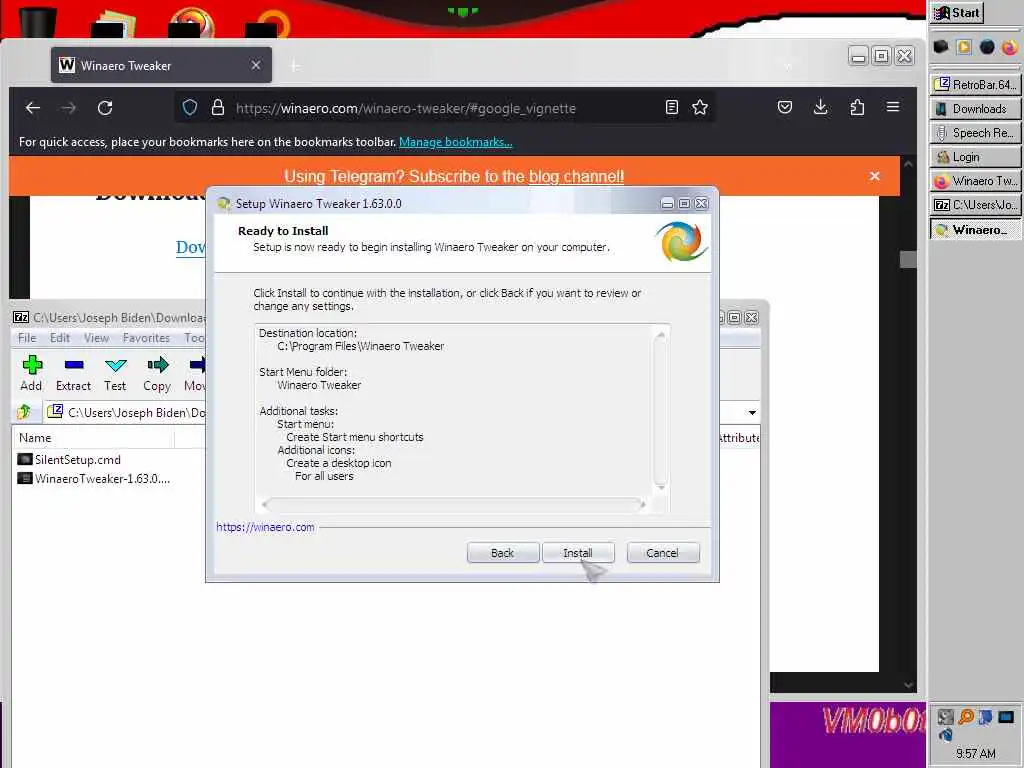Click the Install button in setup wizard
The image size is (1024, 768).
click(x=578, y=552)
